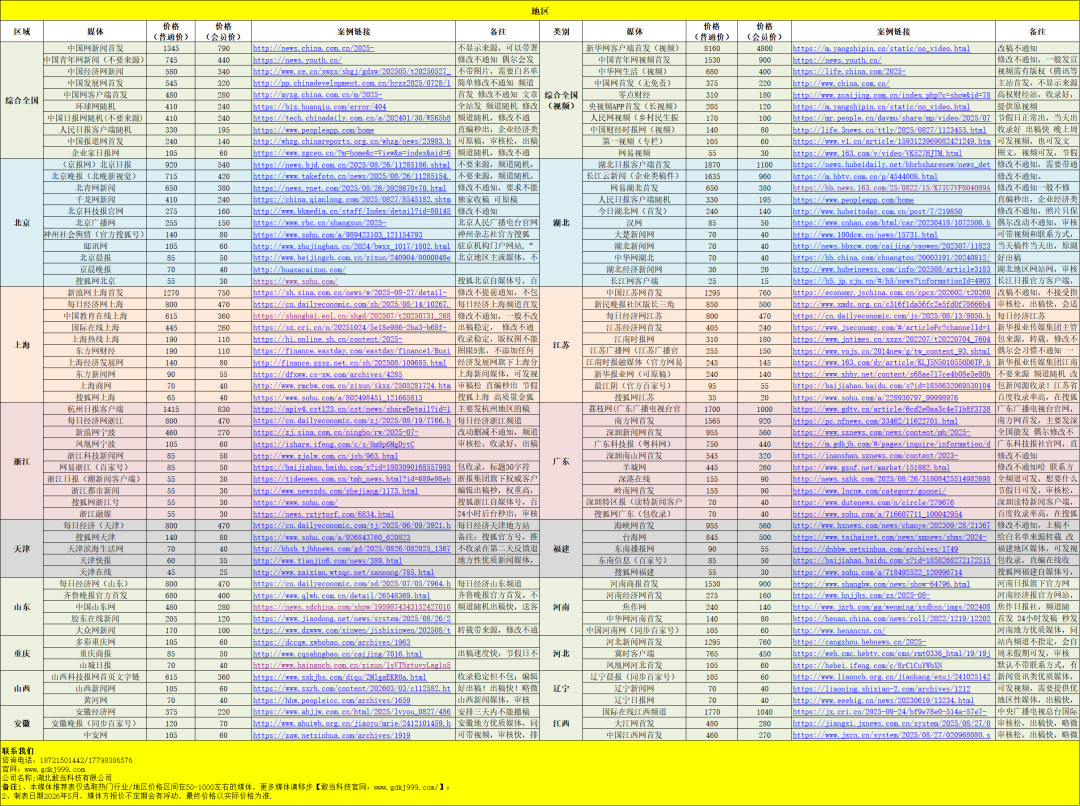Screen dimensions: 1080x806
Task: Select the 广东 region cell
Action: 561,461
